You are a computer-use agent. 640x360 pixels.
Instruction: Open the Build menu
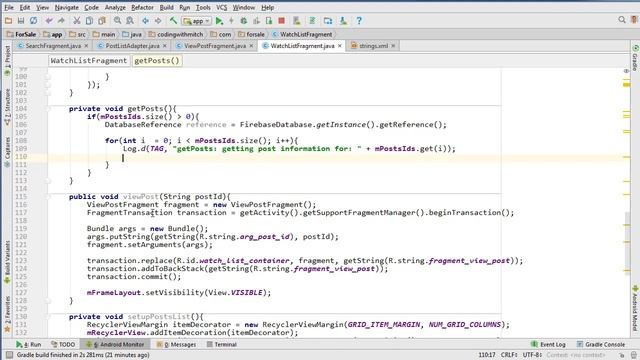[166, 7]
